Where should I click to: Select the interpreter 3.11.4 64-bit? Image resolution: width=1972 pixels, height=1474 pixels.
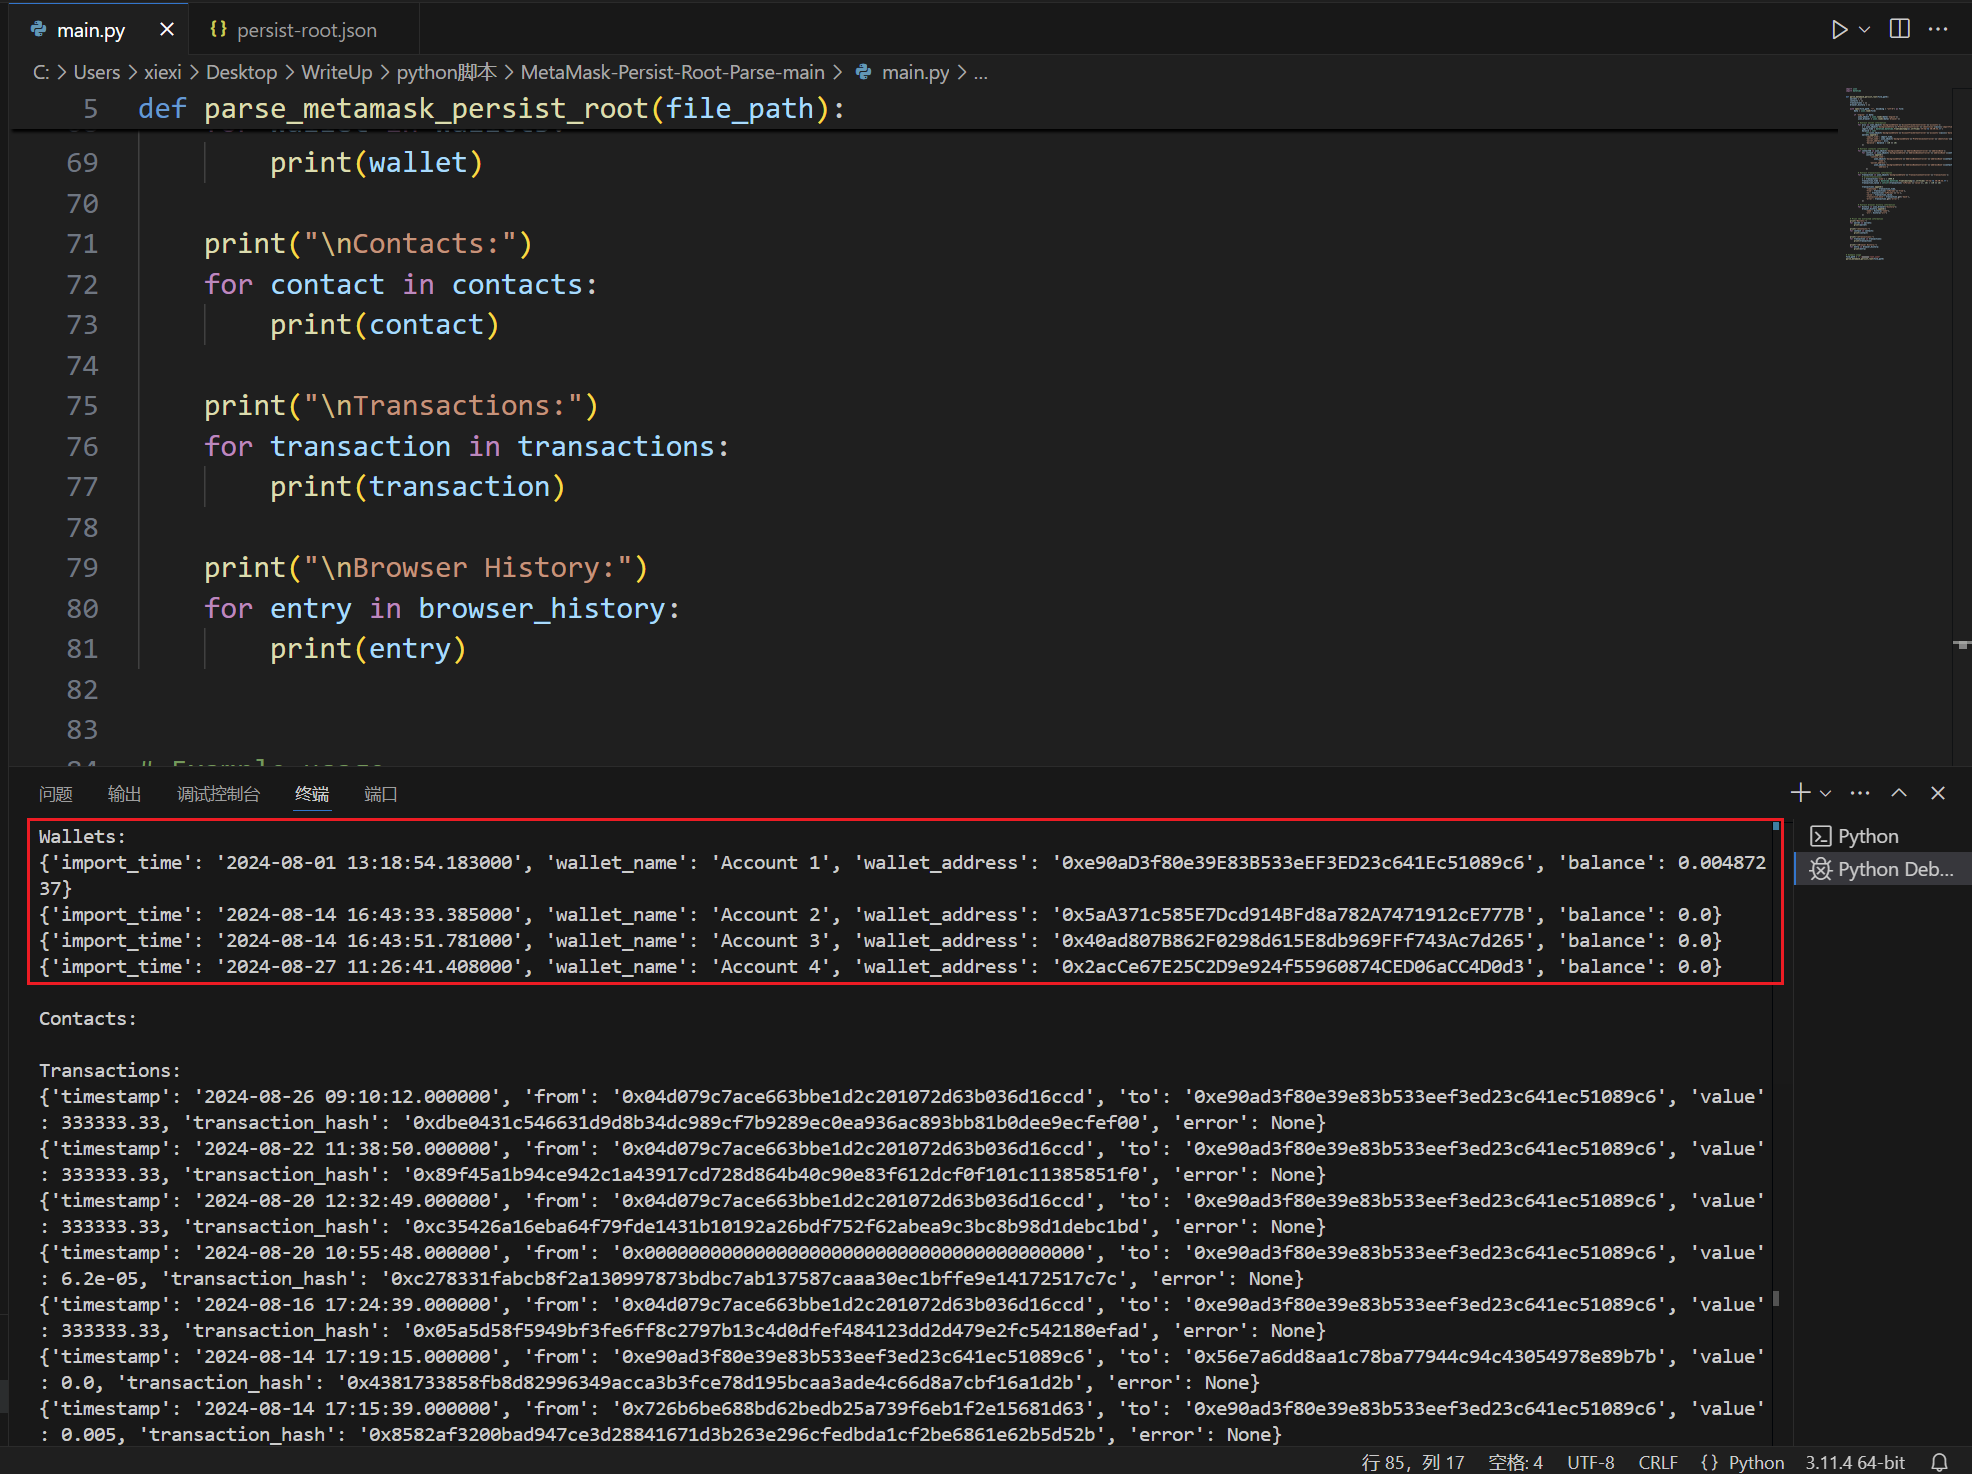(x=1855, y=1461)
